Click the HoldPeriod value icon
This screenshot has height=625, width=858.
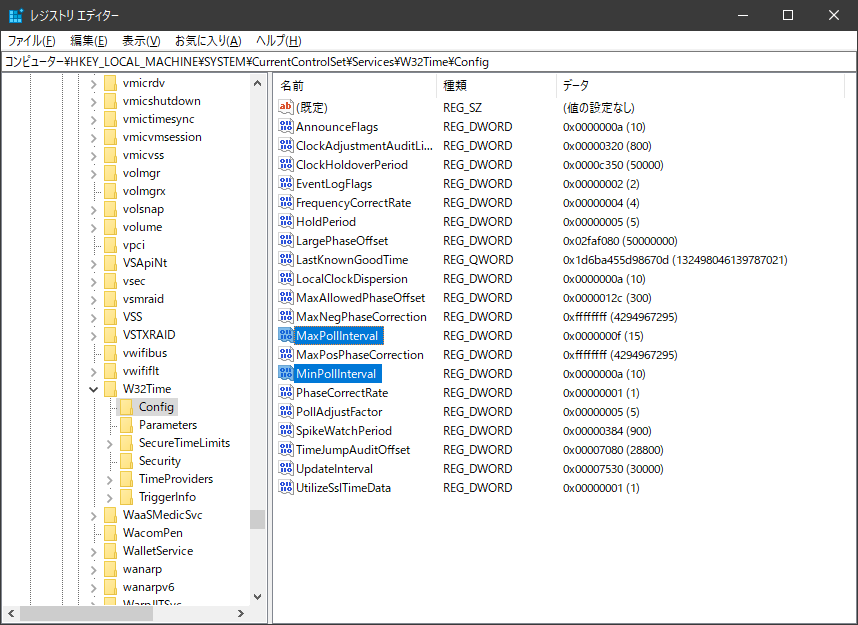(286, 221)
